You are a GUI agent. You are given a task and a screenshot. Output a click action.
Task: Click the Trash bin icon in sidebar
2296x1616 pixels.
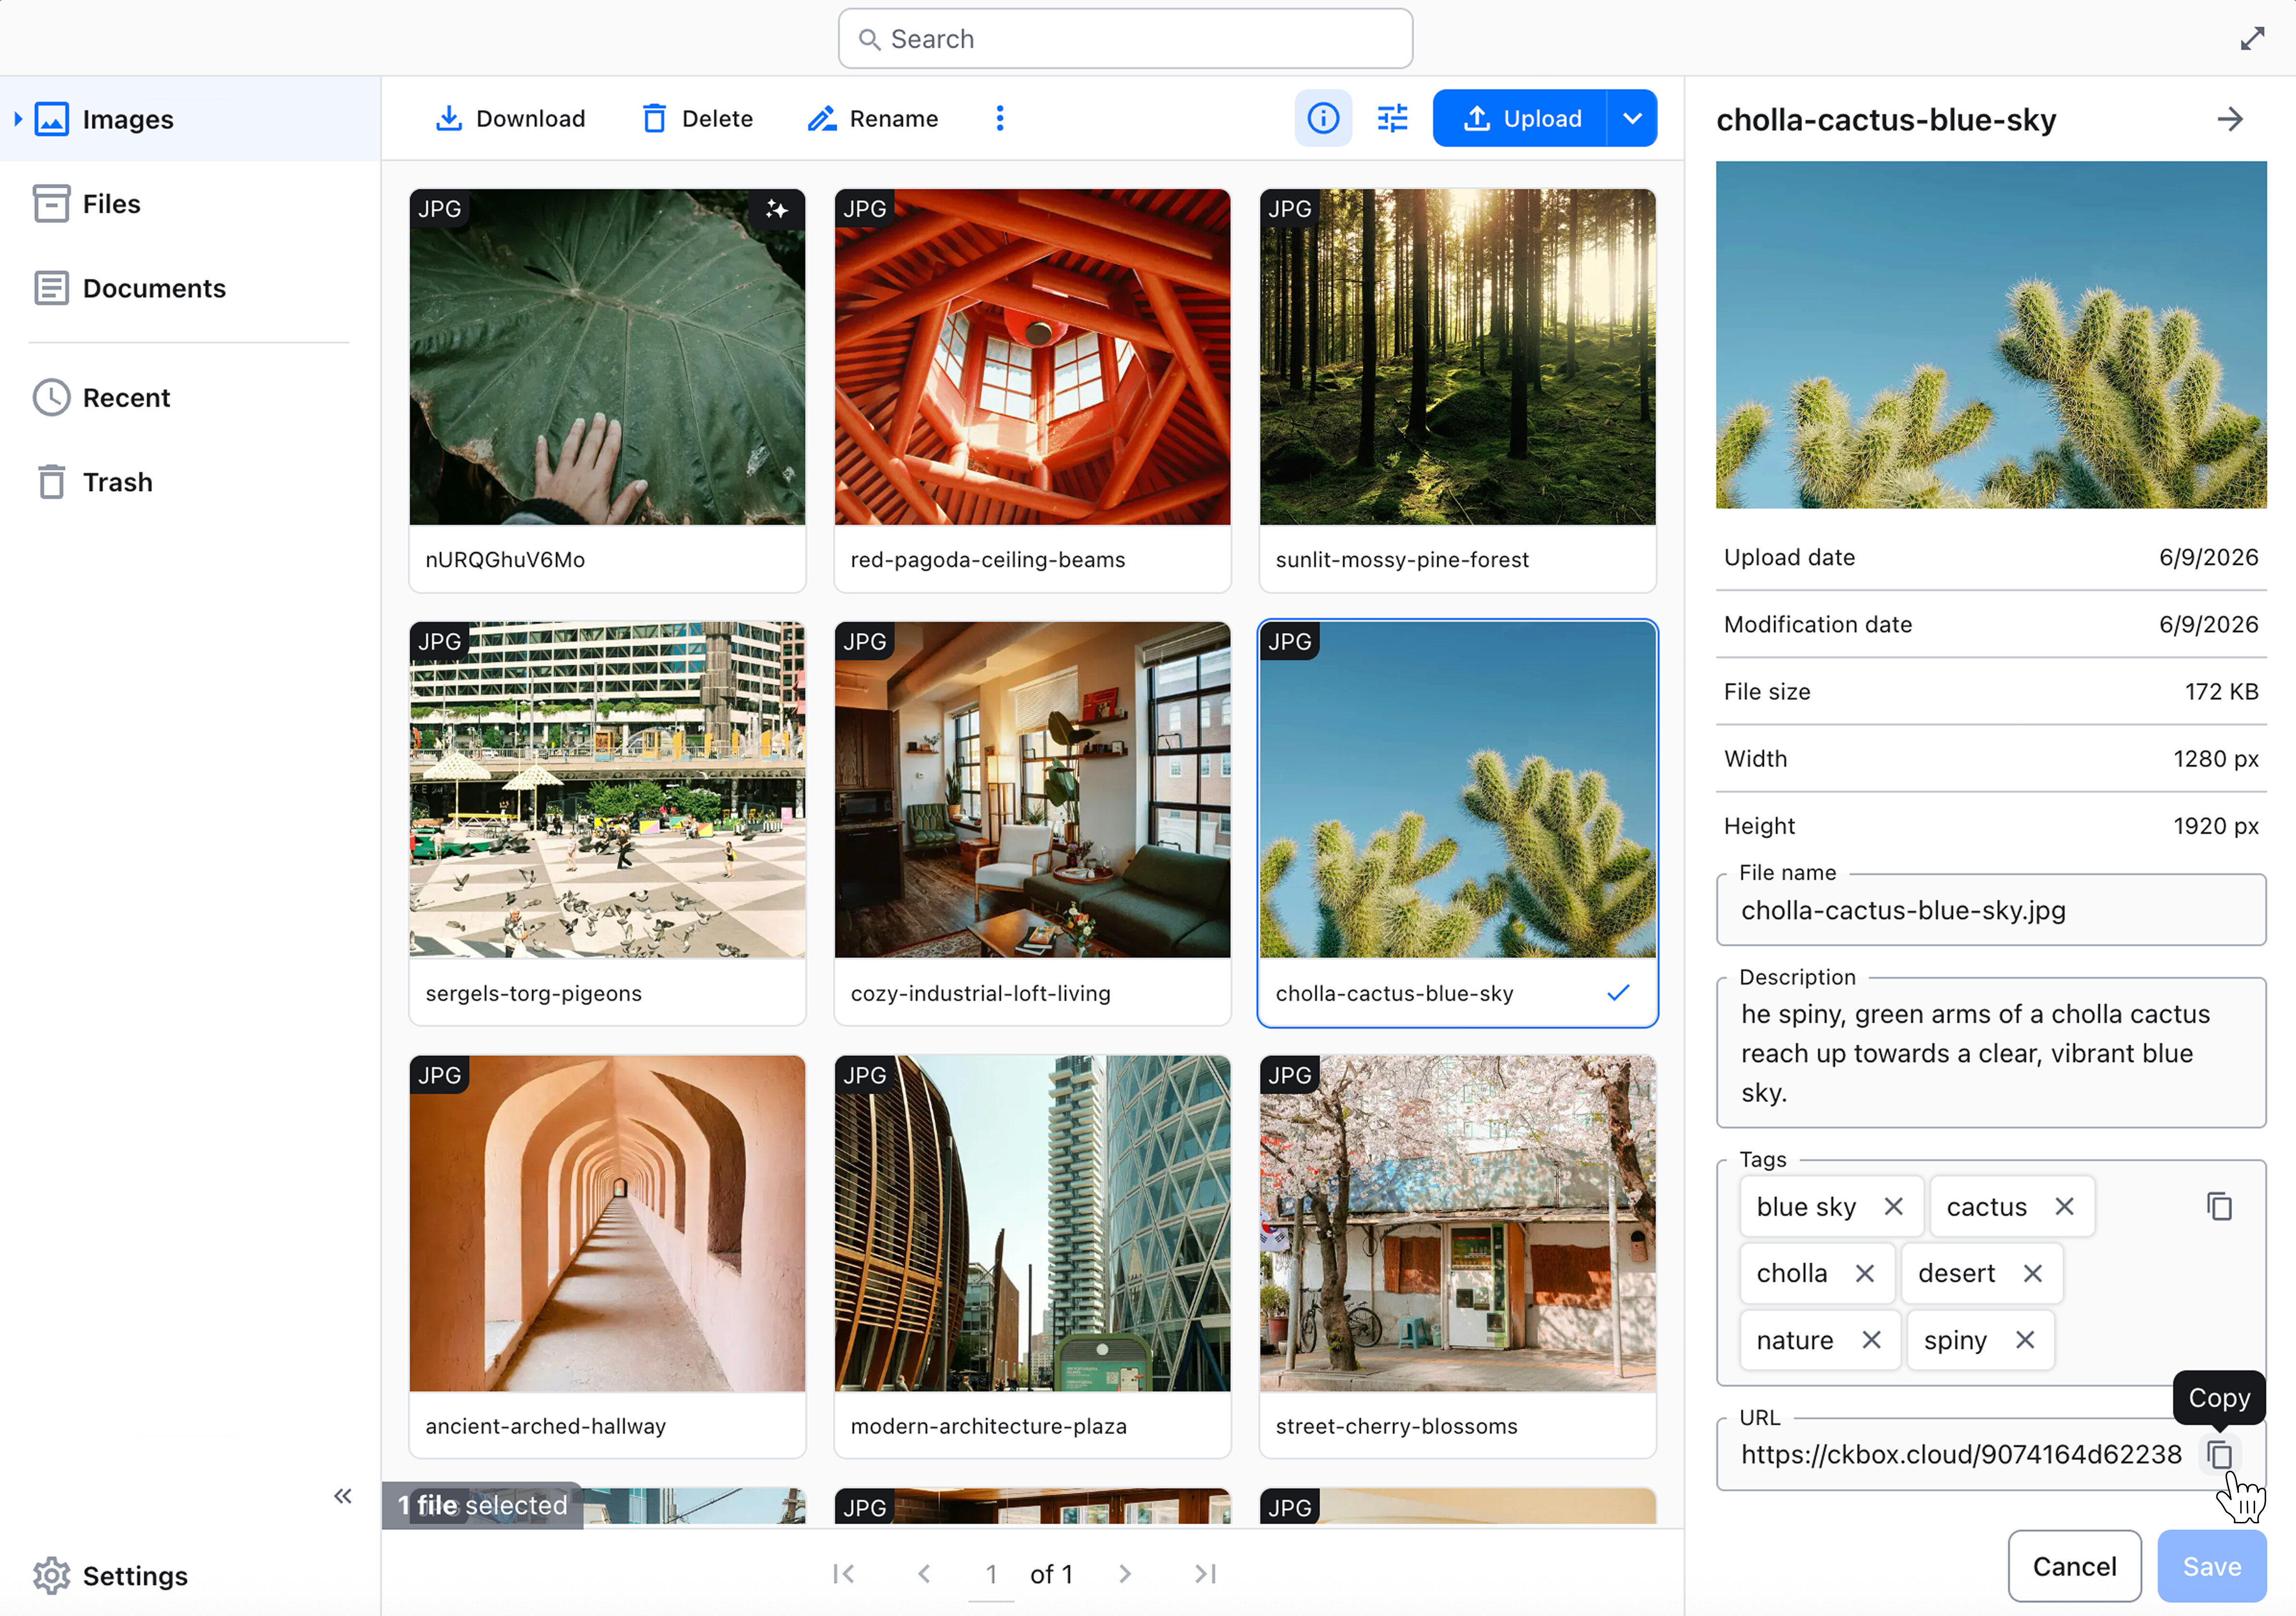pyautogui.click(x=52, y=482)
